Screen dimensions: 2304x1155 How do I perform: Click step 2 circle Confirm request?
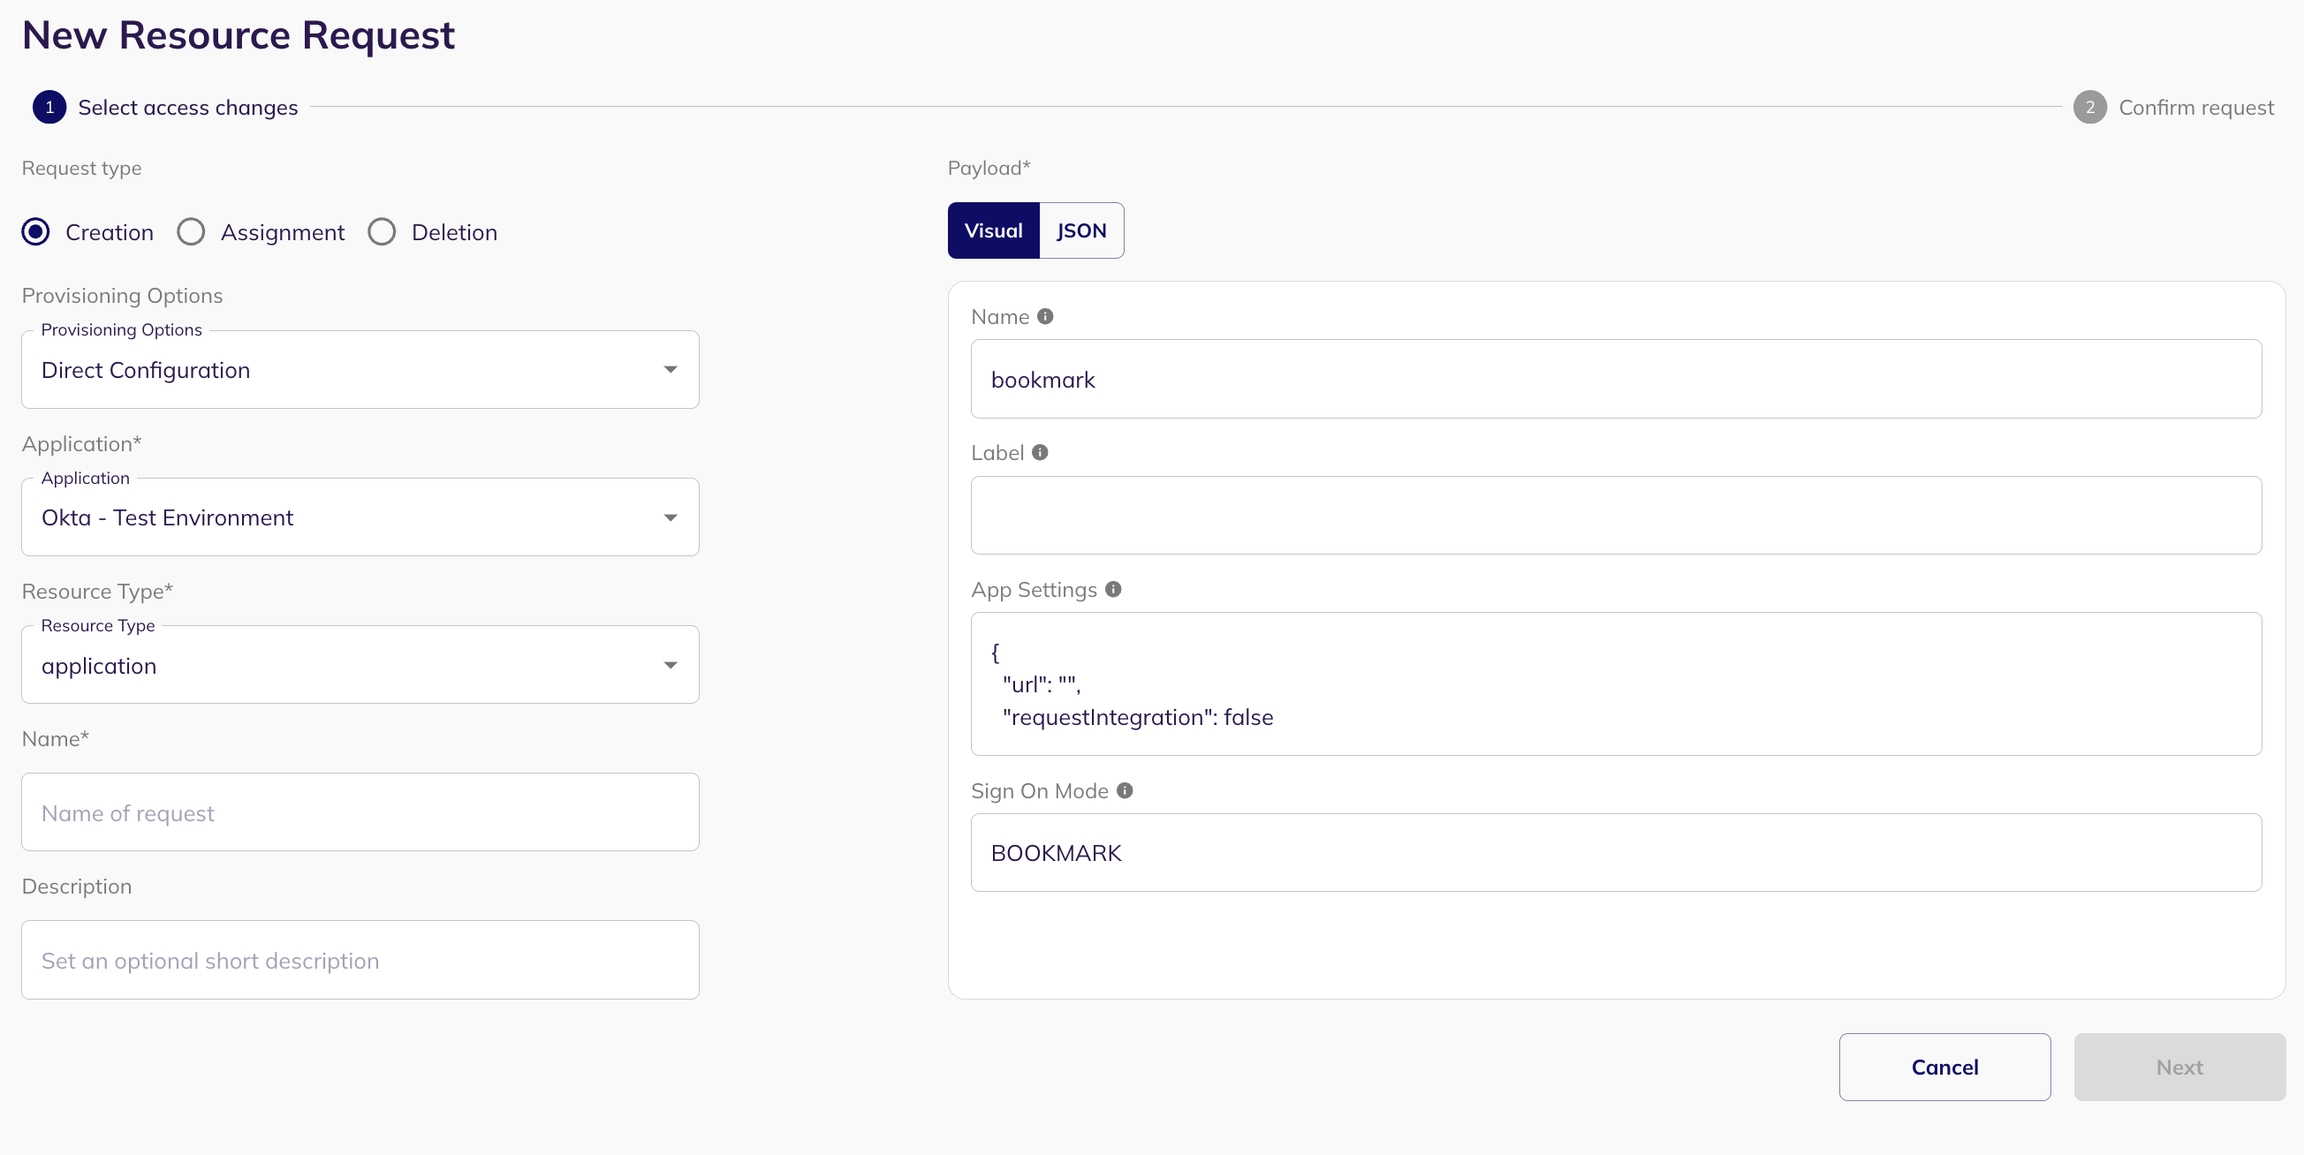[2089, 107]
